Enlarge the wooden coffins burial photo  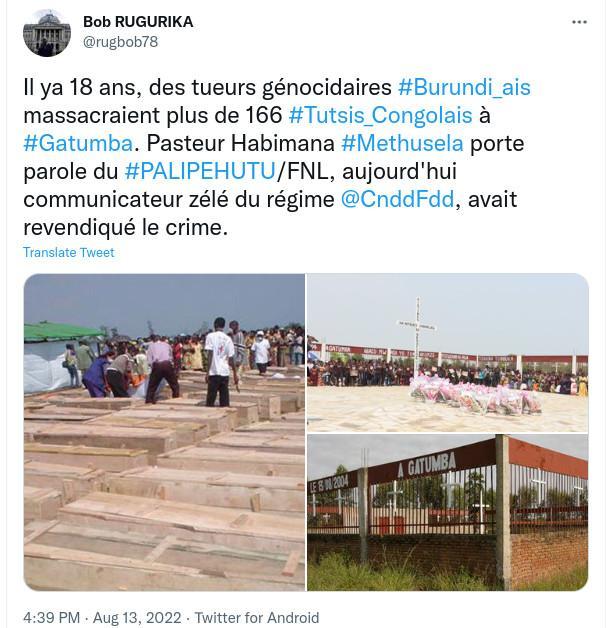pos(164,432)
